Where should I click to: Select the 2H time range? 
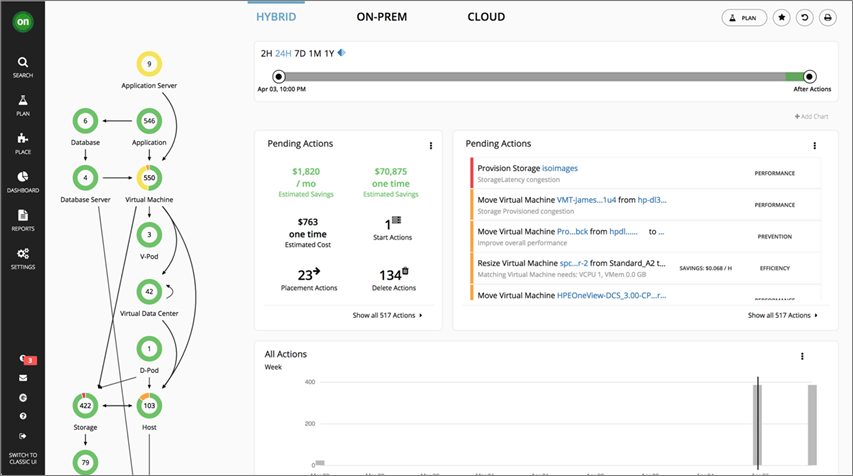(x=267, y=53)
